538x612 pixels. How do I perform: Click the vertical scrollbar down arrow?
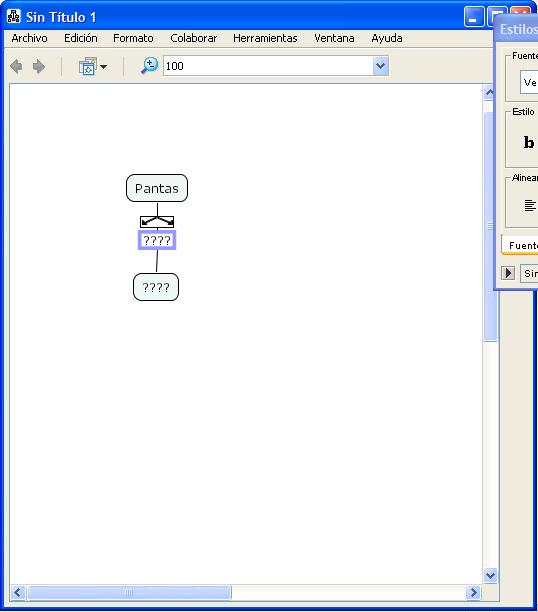(x=490, y=575)
